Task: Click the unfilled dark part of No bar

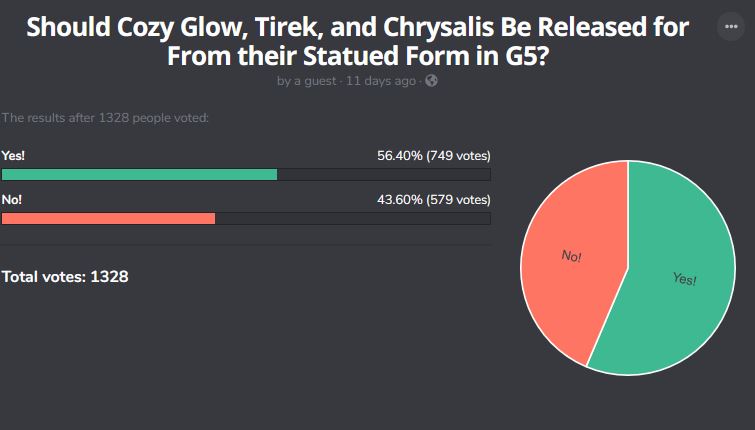Action: click(x=352, y=218)
